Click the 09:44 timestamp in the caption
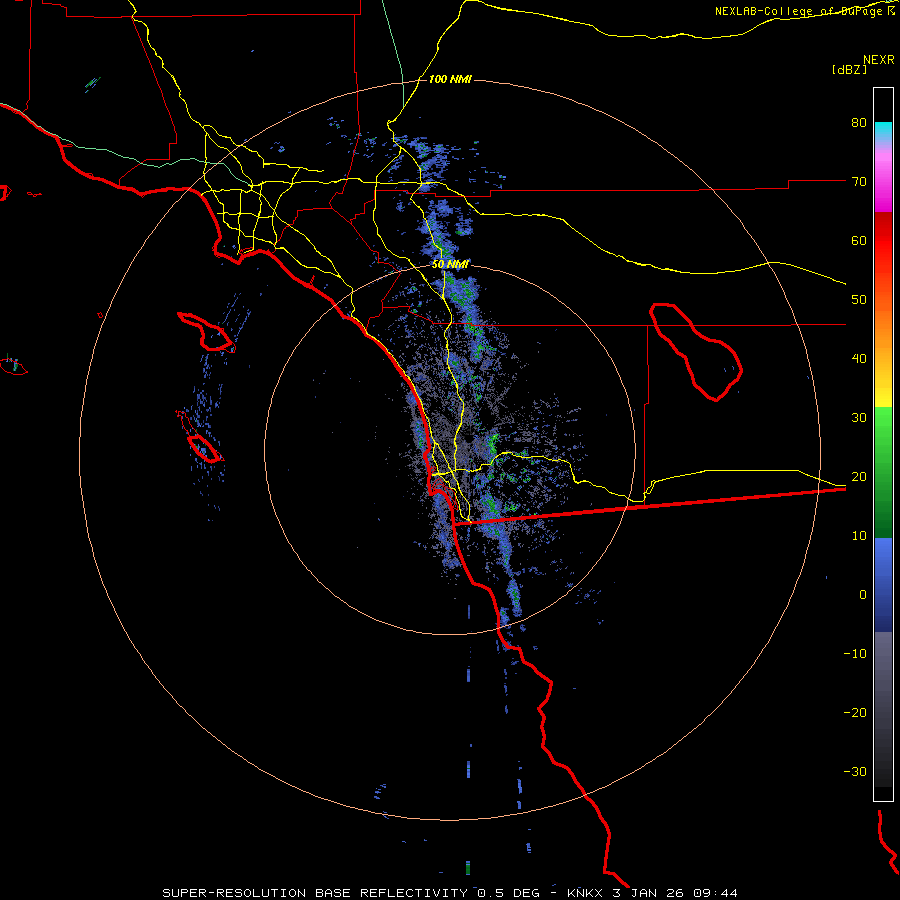Viewport: 900px width, 900px height. [x=715, y=893]
